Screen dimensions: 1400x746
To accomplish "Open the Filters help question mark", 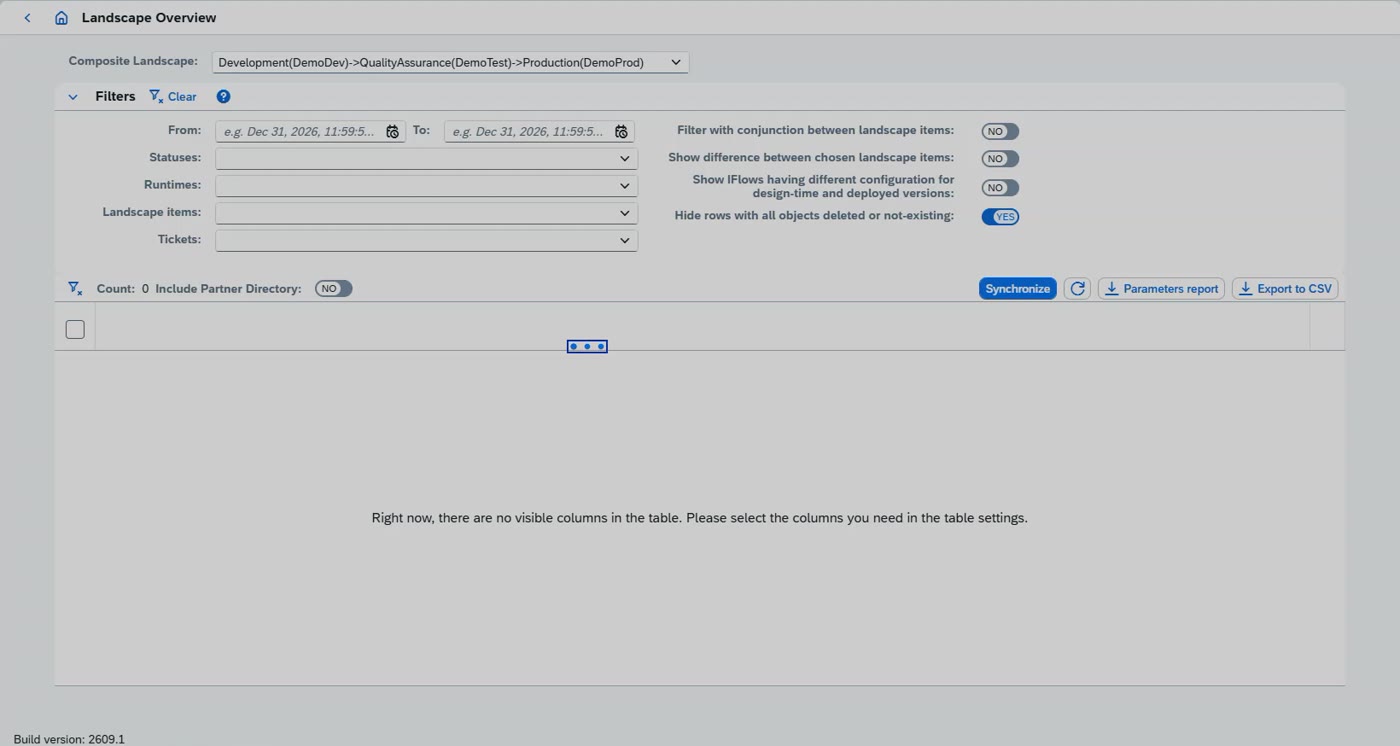I will [223, 97].
